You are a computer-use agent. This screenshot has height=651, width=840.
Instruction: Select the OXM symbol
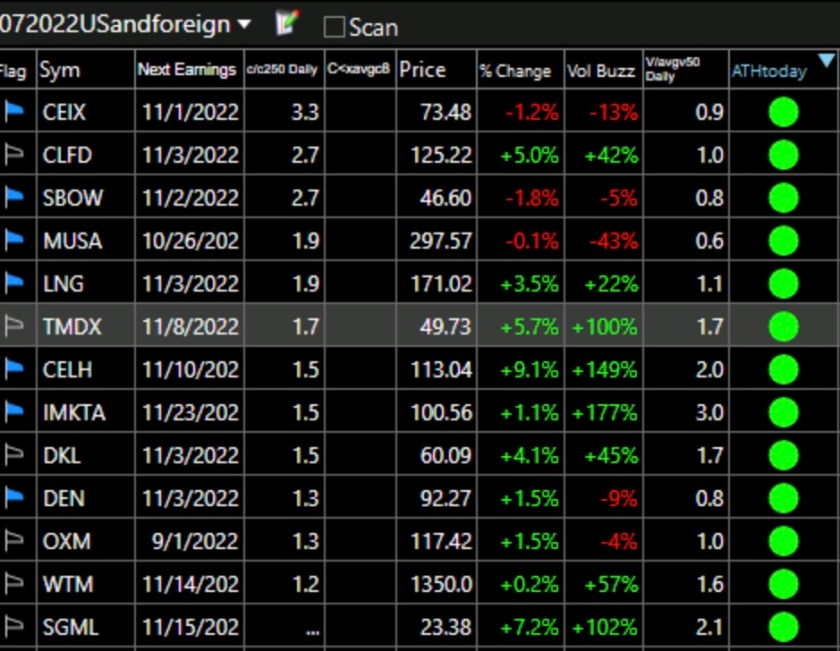coord(66,541)
